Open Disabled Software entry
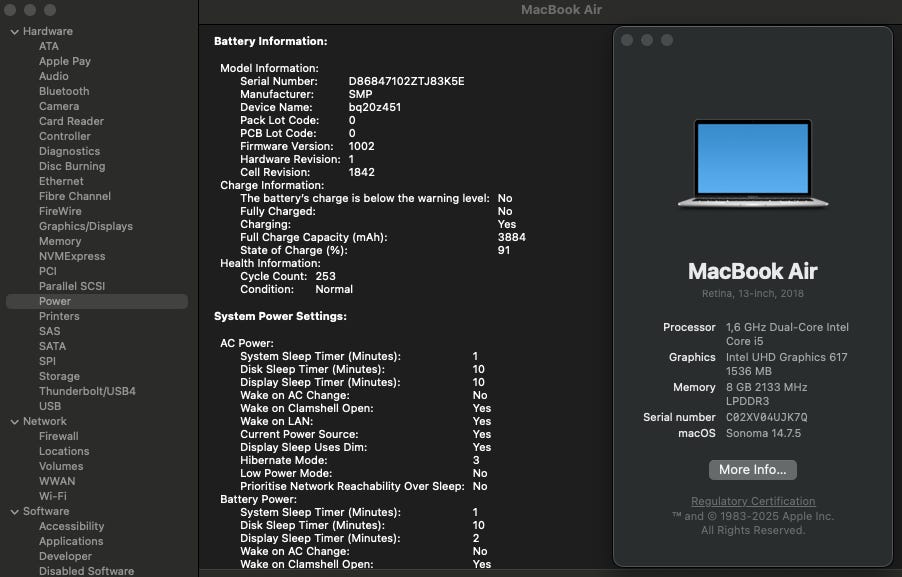902x577 pixels. point(86,571)
